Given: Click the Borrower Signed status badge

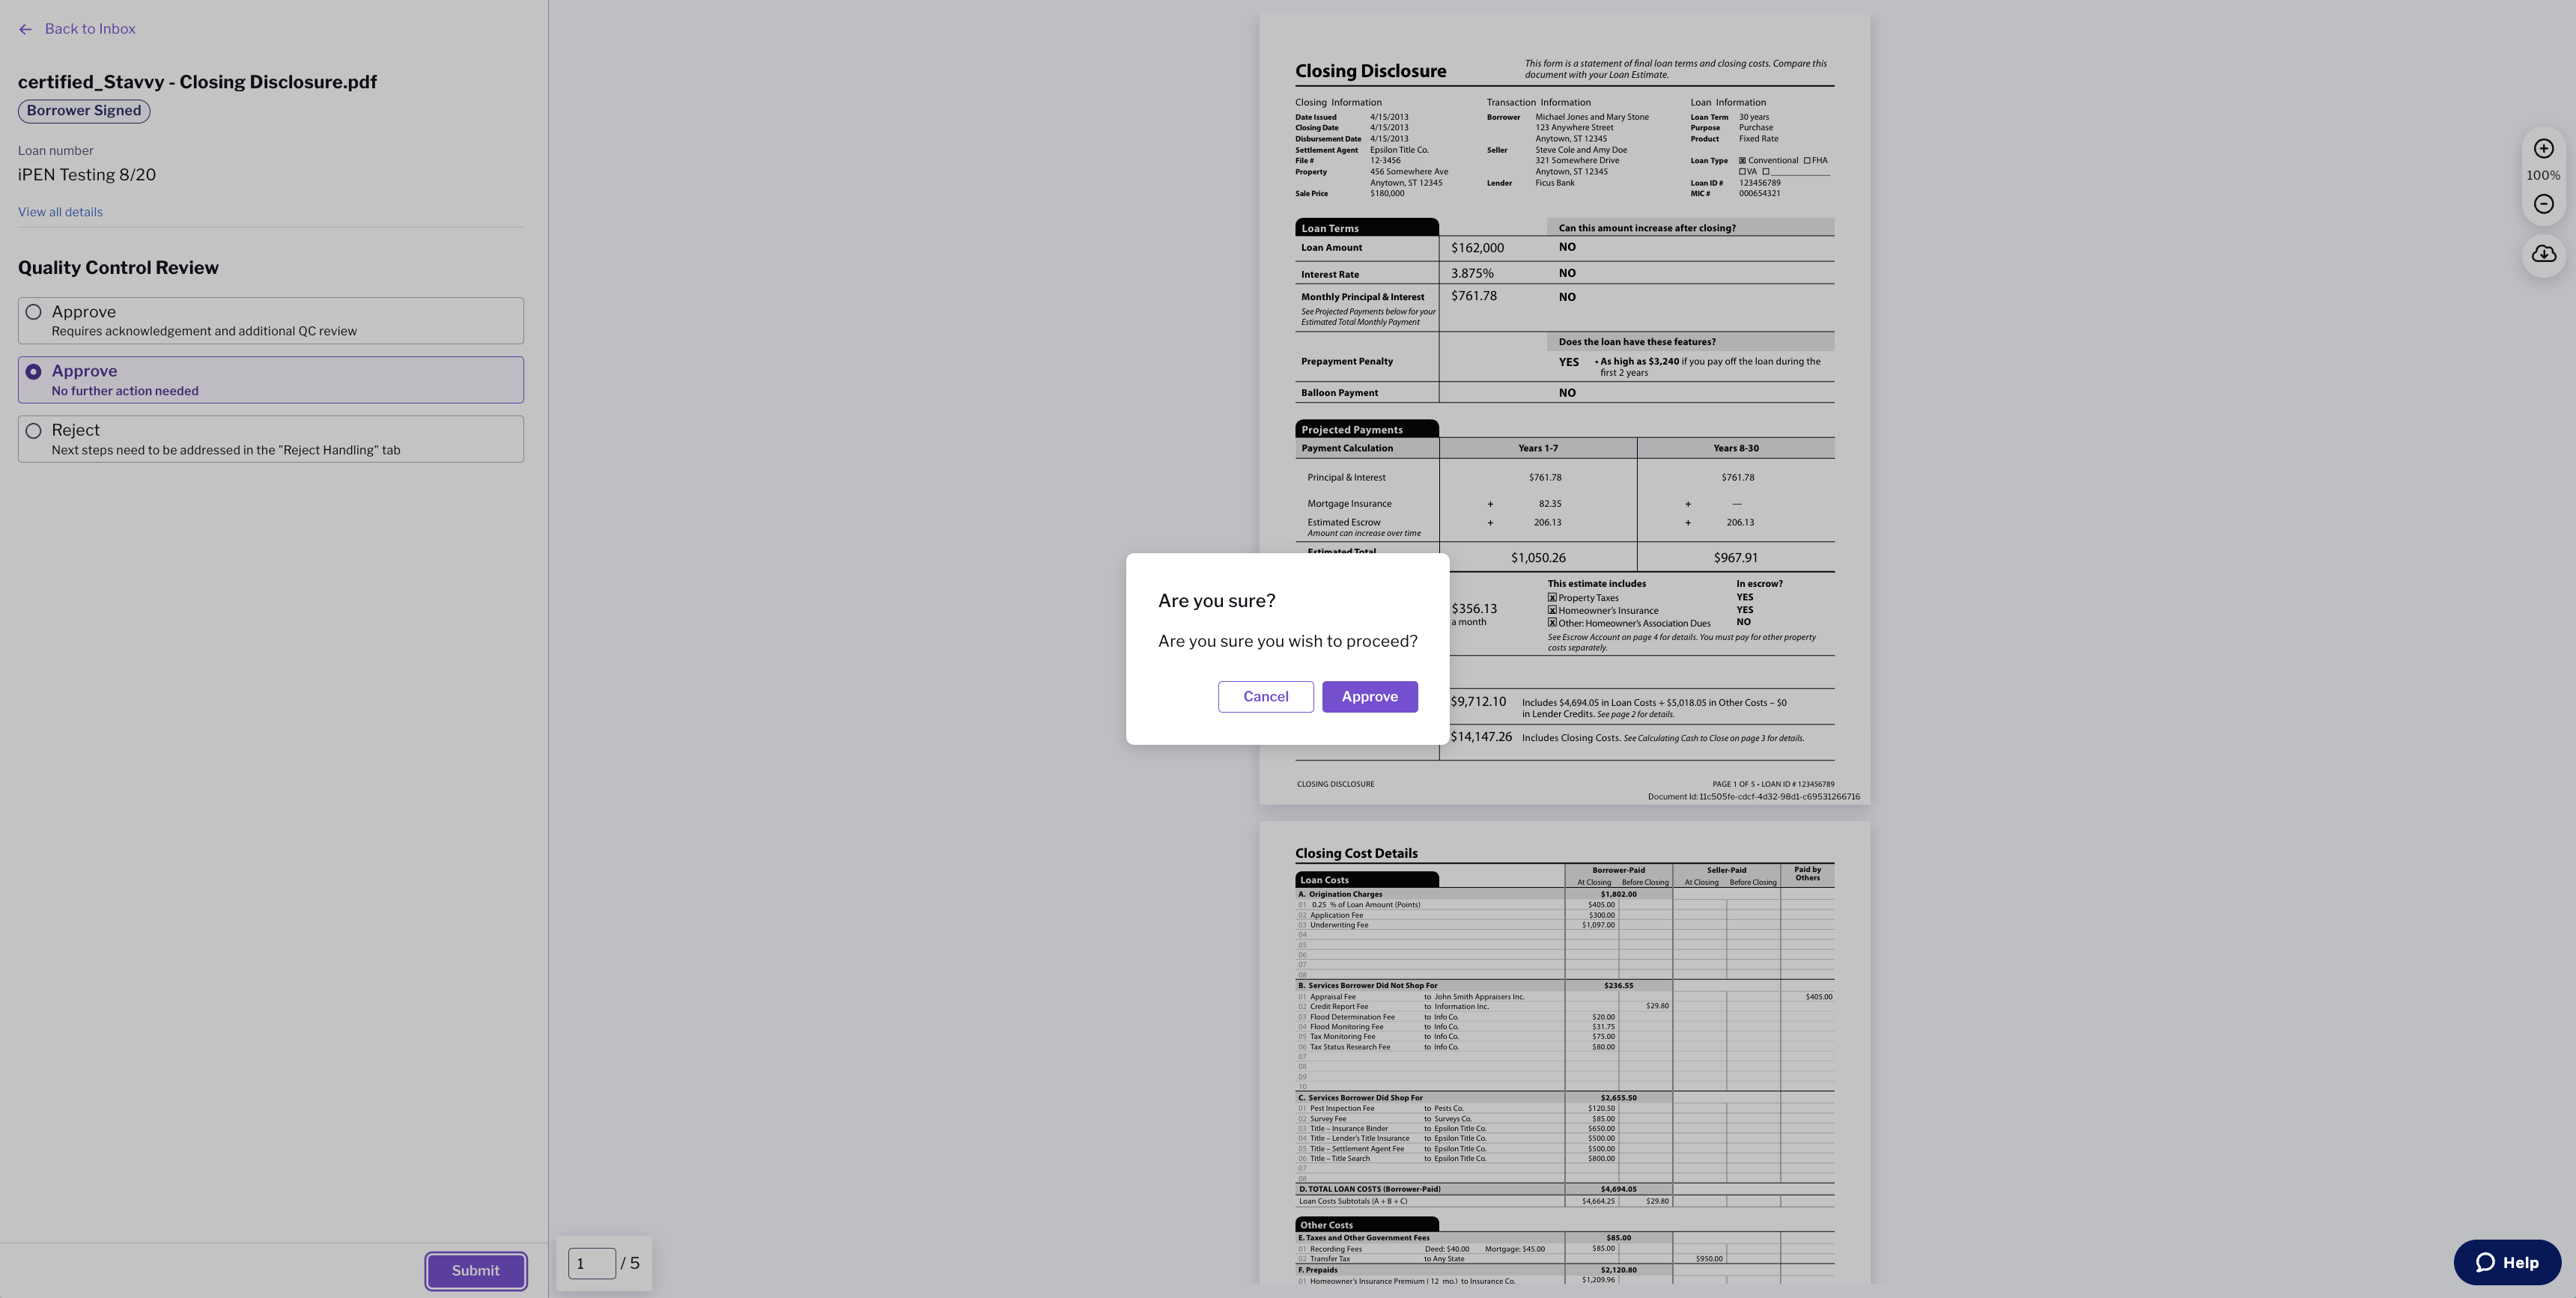Looking at the screenshot, I should (x=84, y=111).
